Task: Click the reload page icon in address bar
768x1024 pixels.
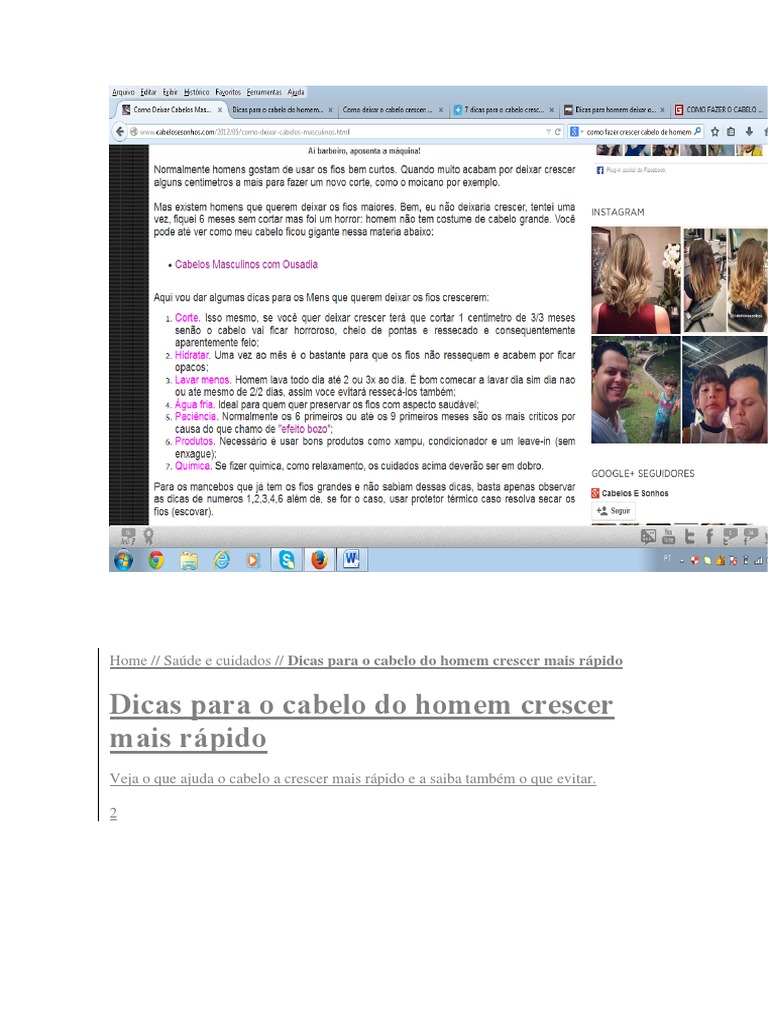Action: pos(558,131)
